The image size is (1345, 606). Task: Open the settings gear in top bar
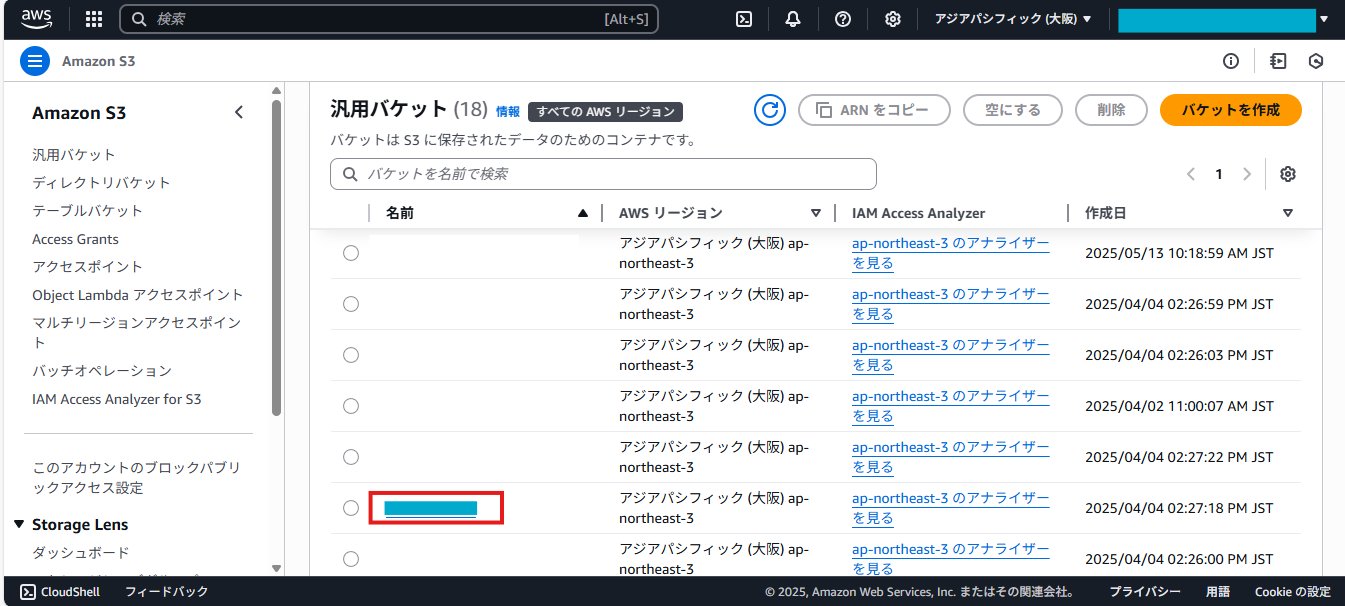coord(893,19)
